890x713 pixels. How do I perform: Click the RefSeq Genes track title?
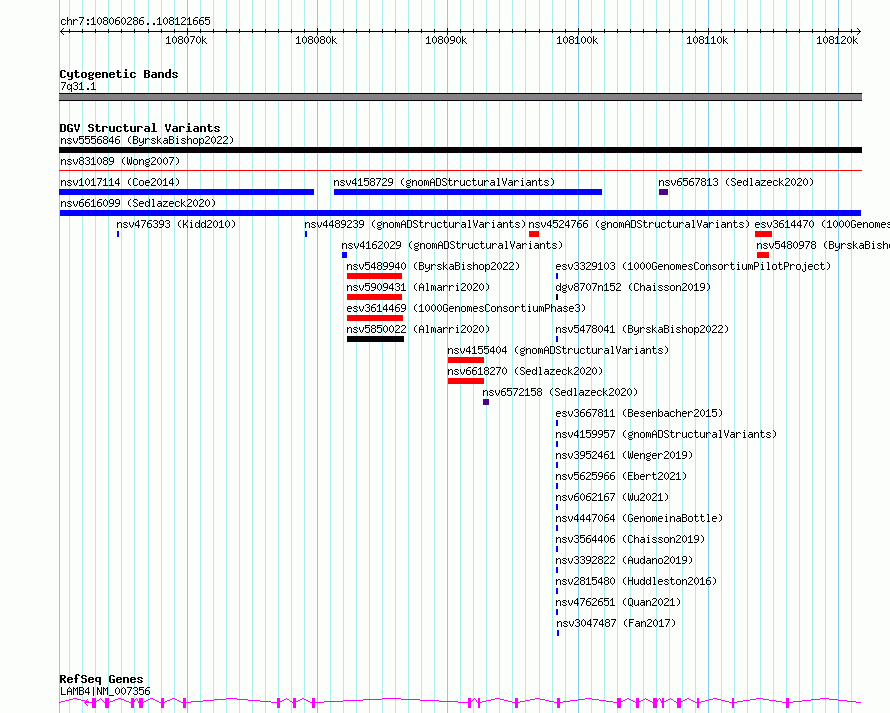(101, 680)
